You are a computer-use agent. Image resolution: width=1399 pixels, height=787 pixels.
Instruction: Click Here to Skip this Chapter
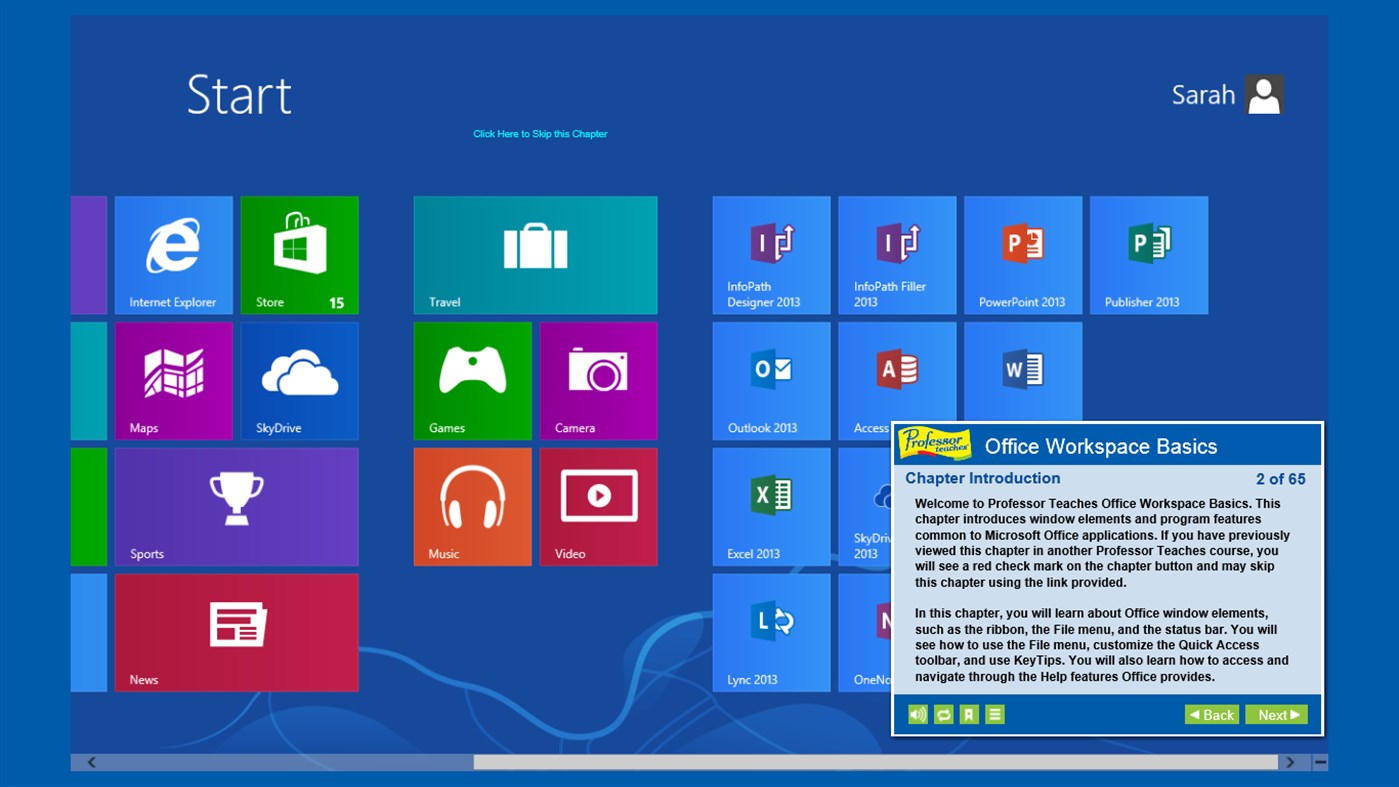[540, 133]
